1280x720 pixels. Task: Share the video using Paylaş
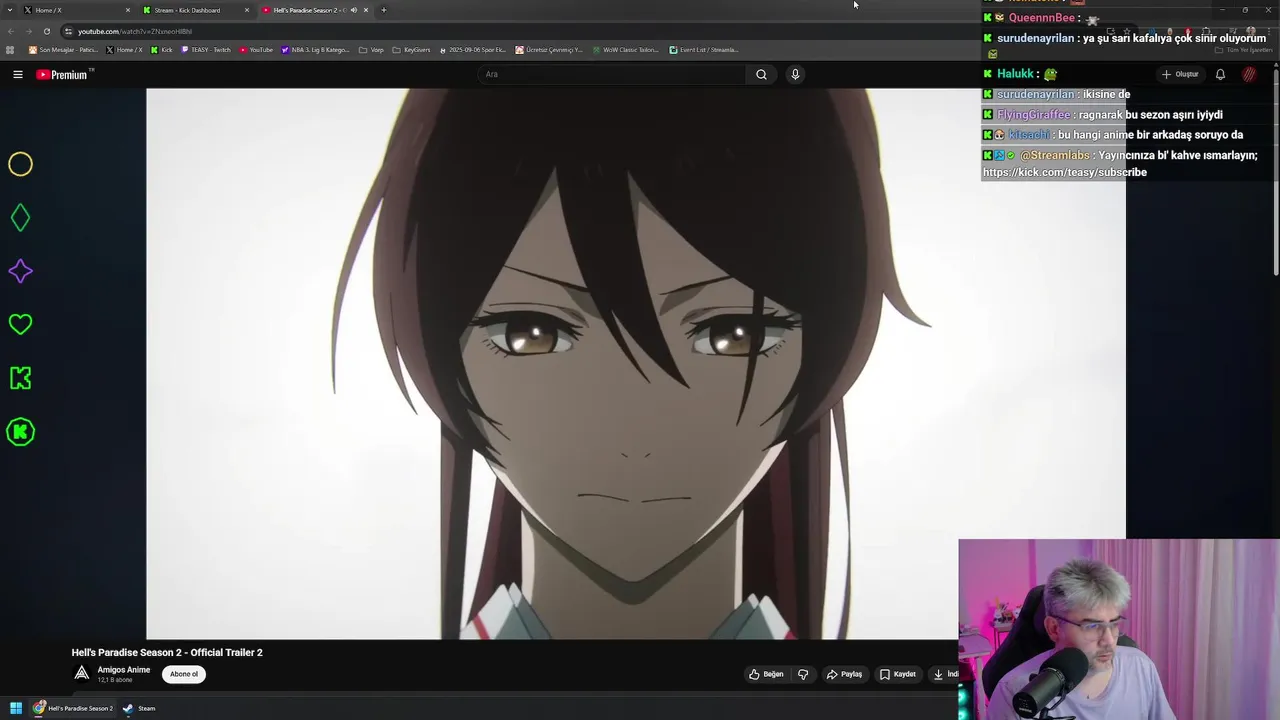coord(844,674)
